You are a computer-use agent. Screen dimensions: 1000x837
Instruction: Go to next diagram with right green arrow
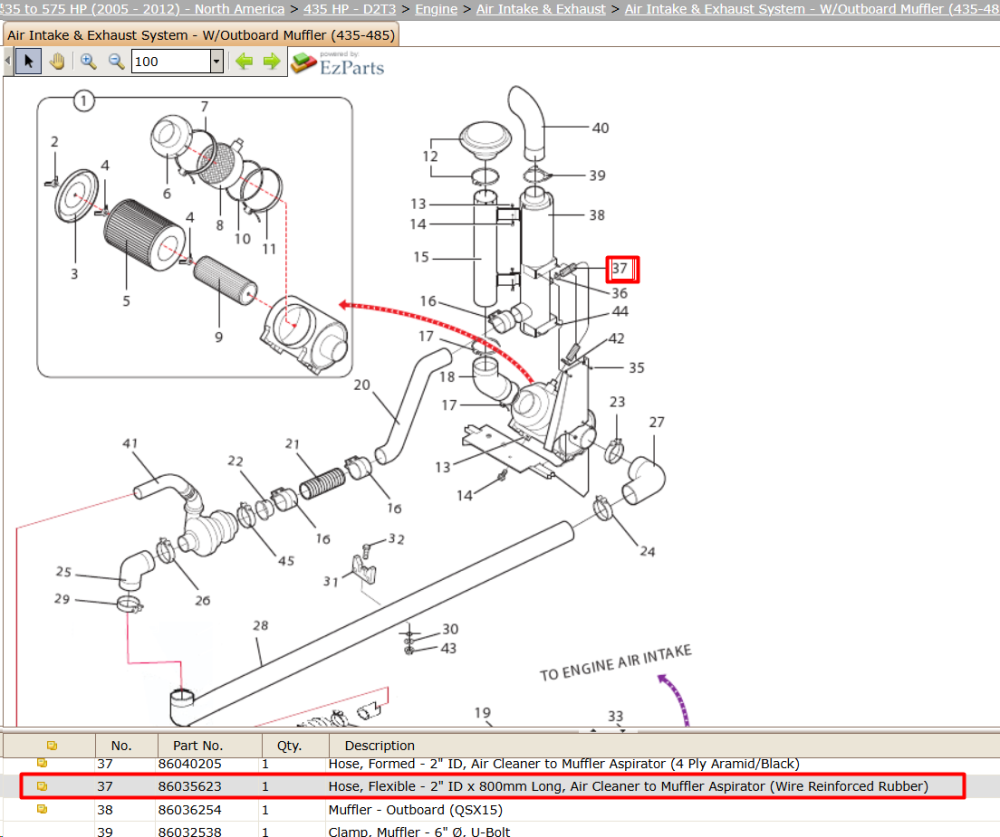coord(272,61)
